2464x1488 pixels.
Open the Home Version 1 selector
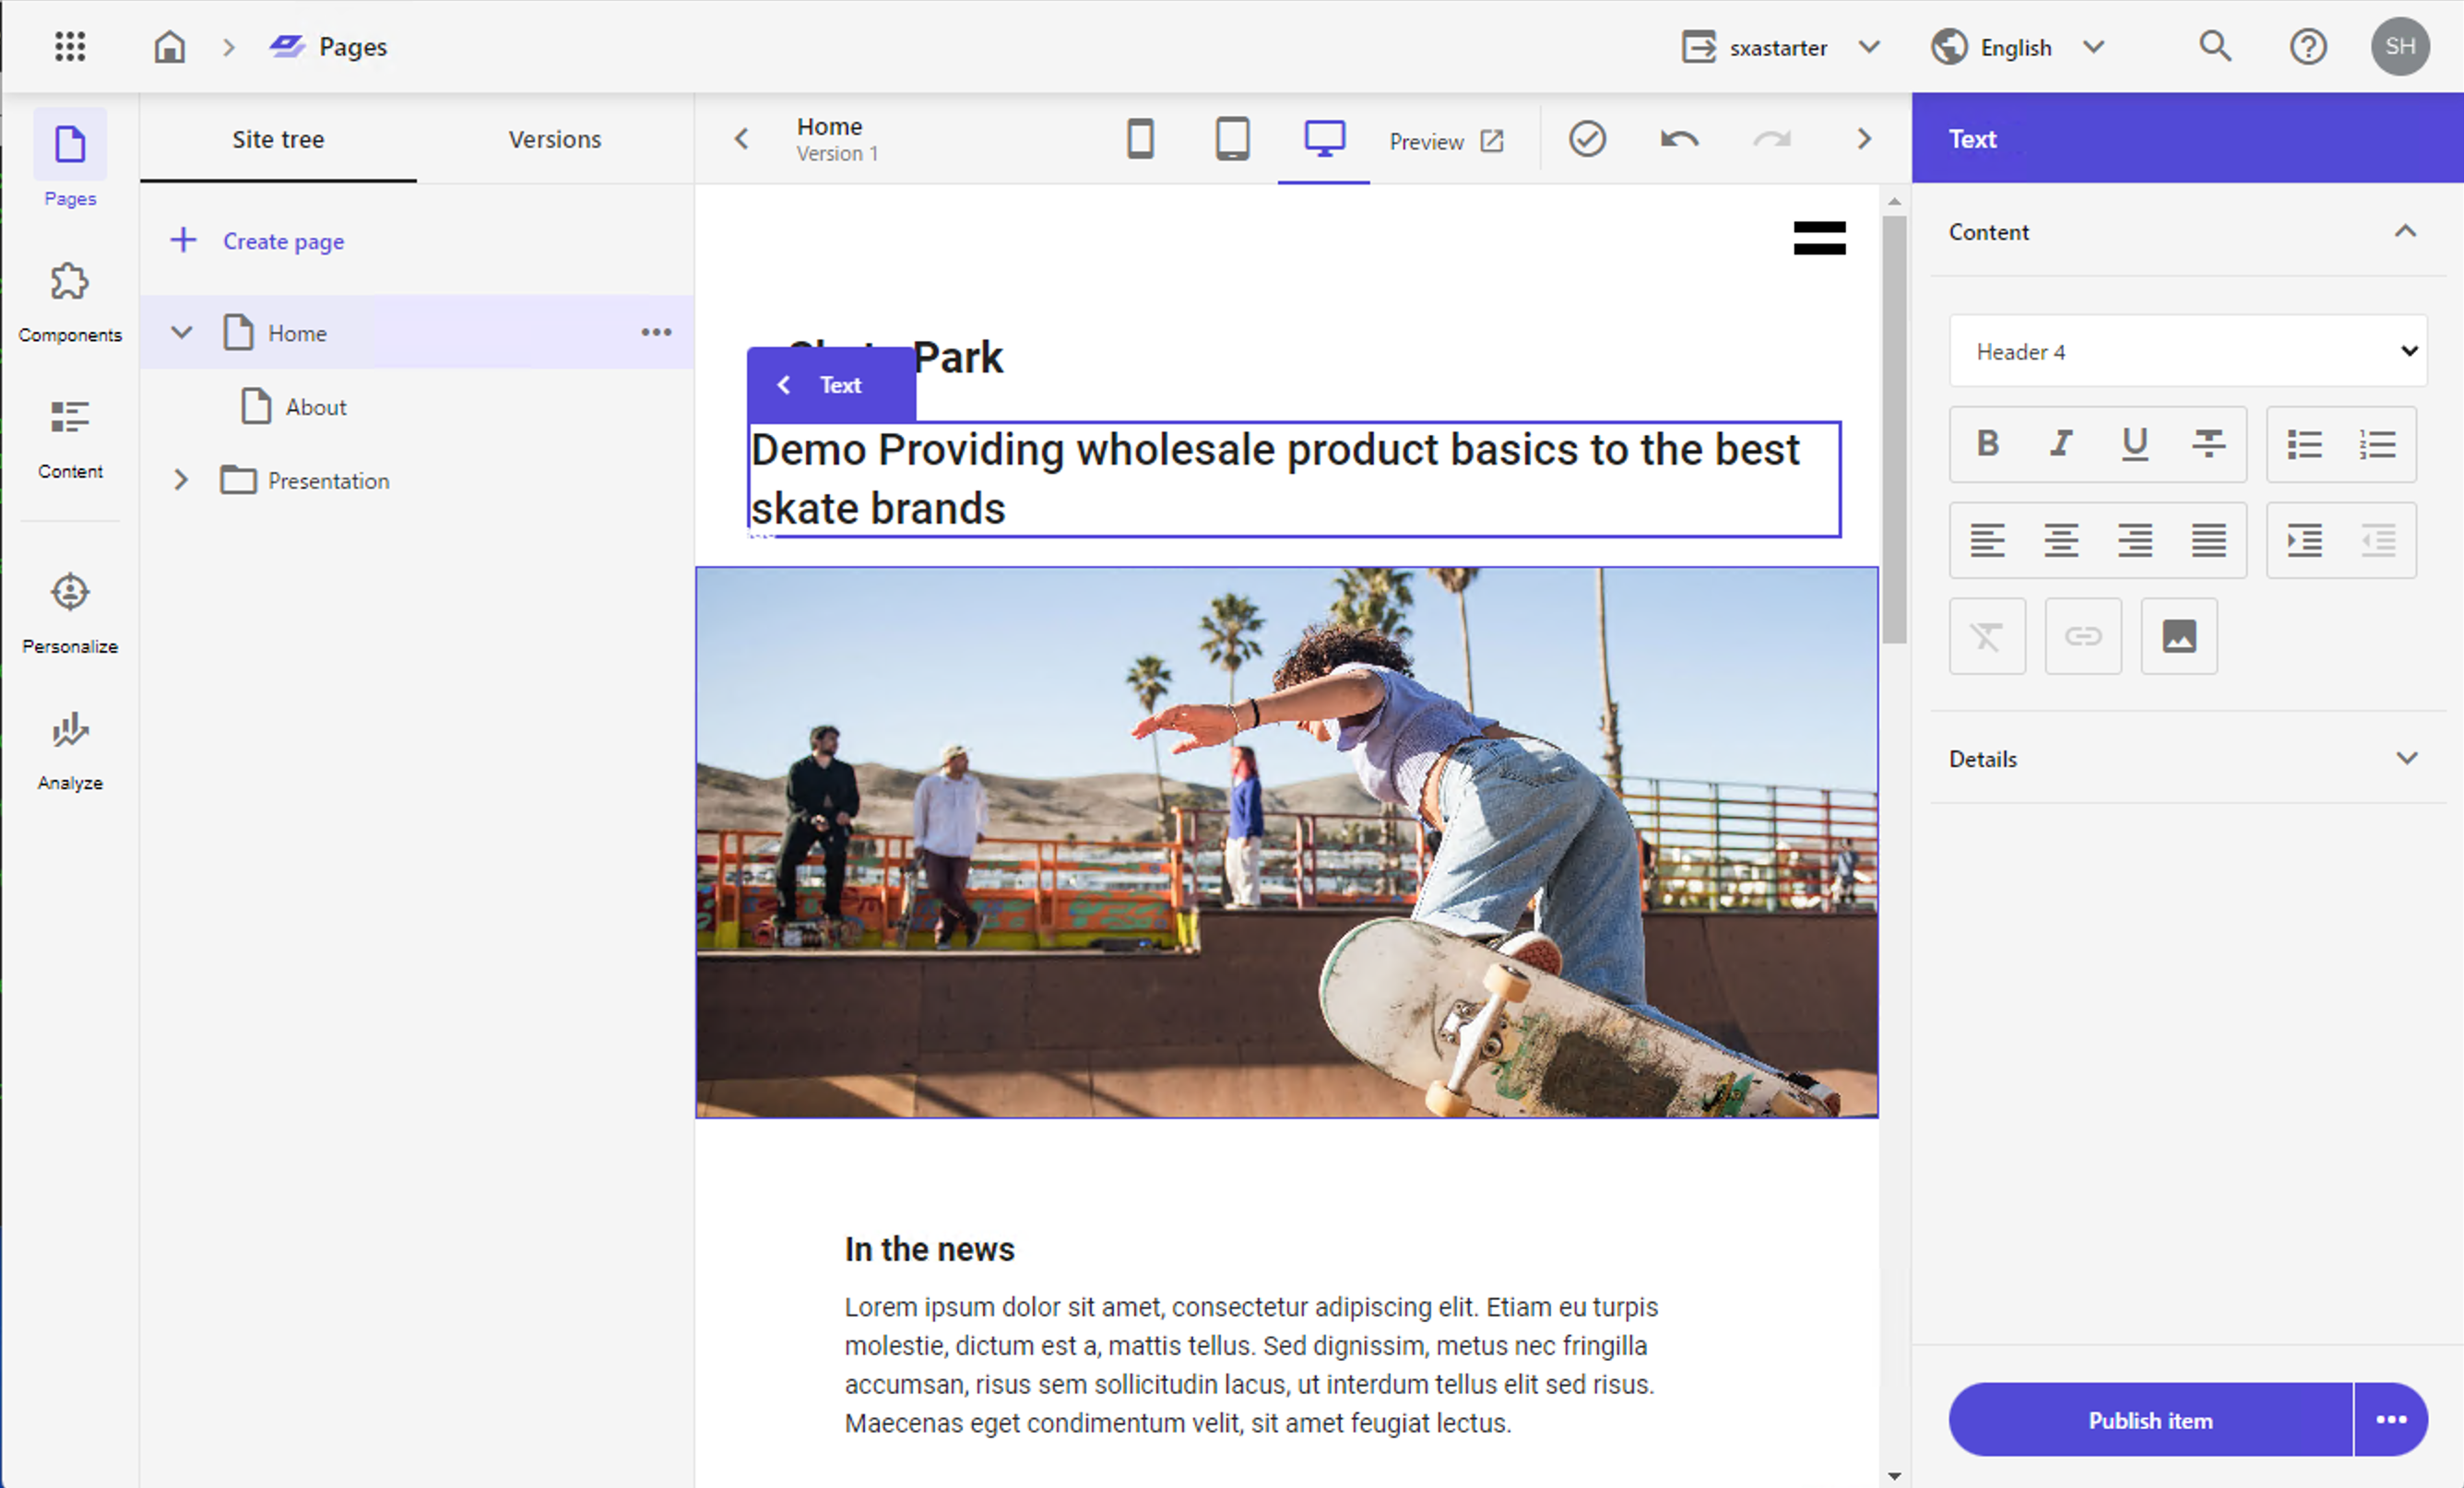[x=837, y=139]
